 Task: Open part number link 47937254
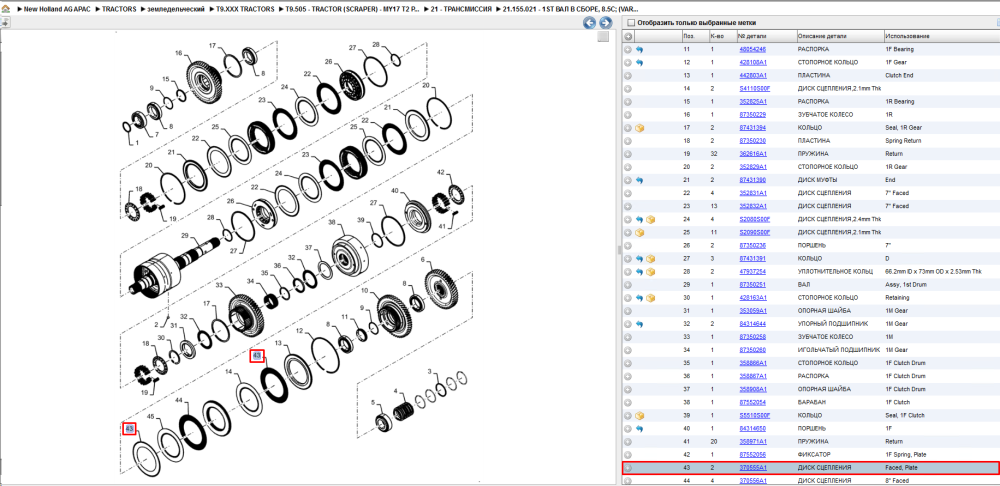(753, 272)
